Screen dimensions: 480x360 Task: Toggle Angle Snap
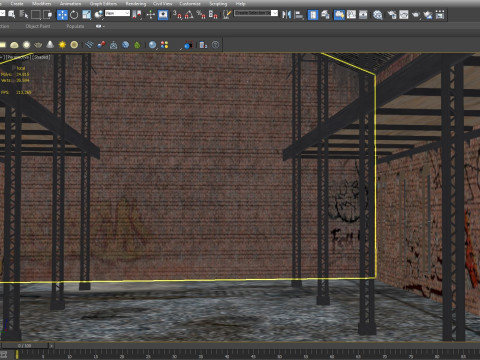[x=189, y=15]
